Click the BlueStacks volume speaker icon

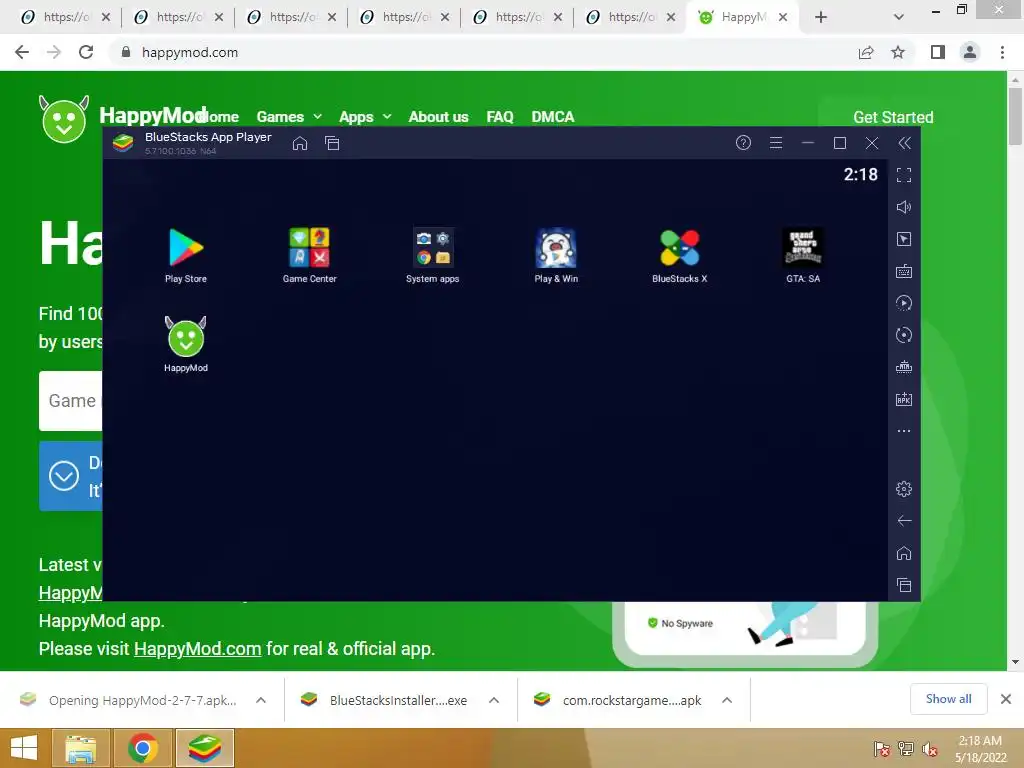(x=904, y=207)
